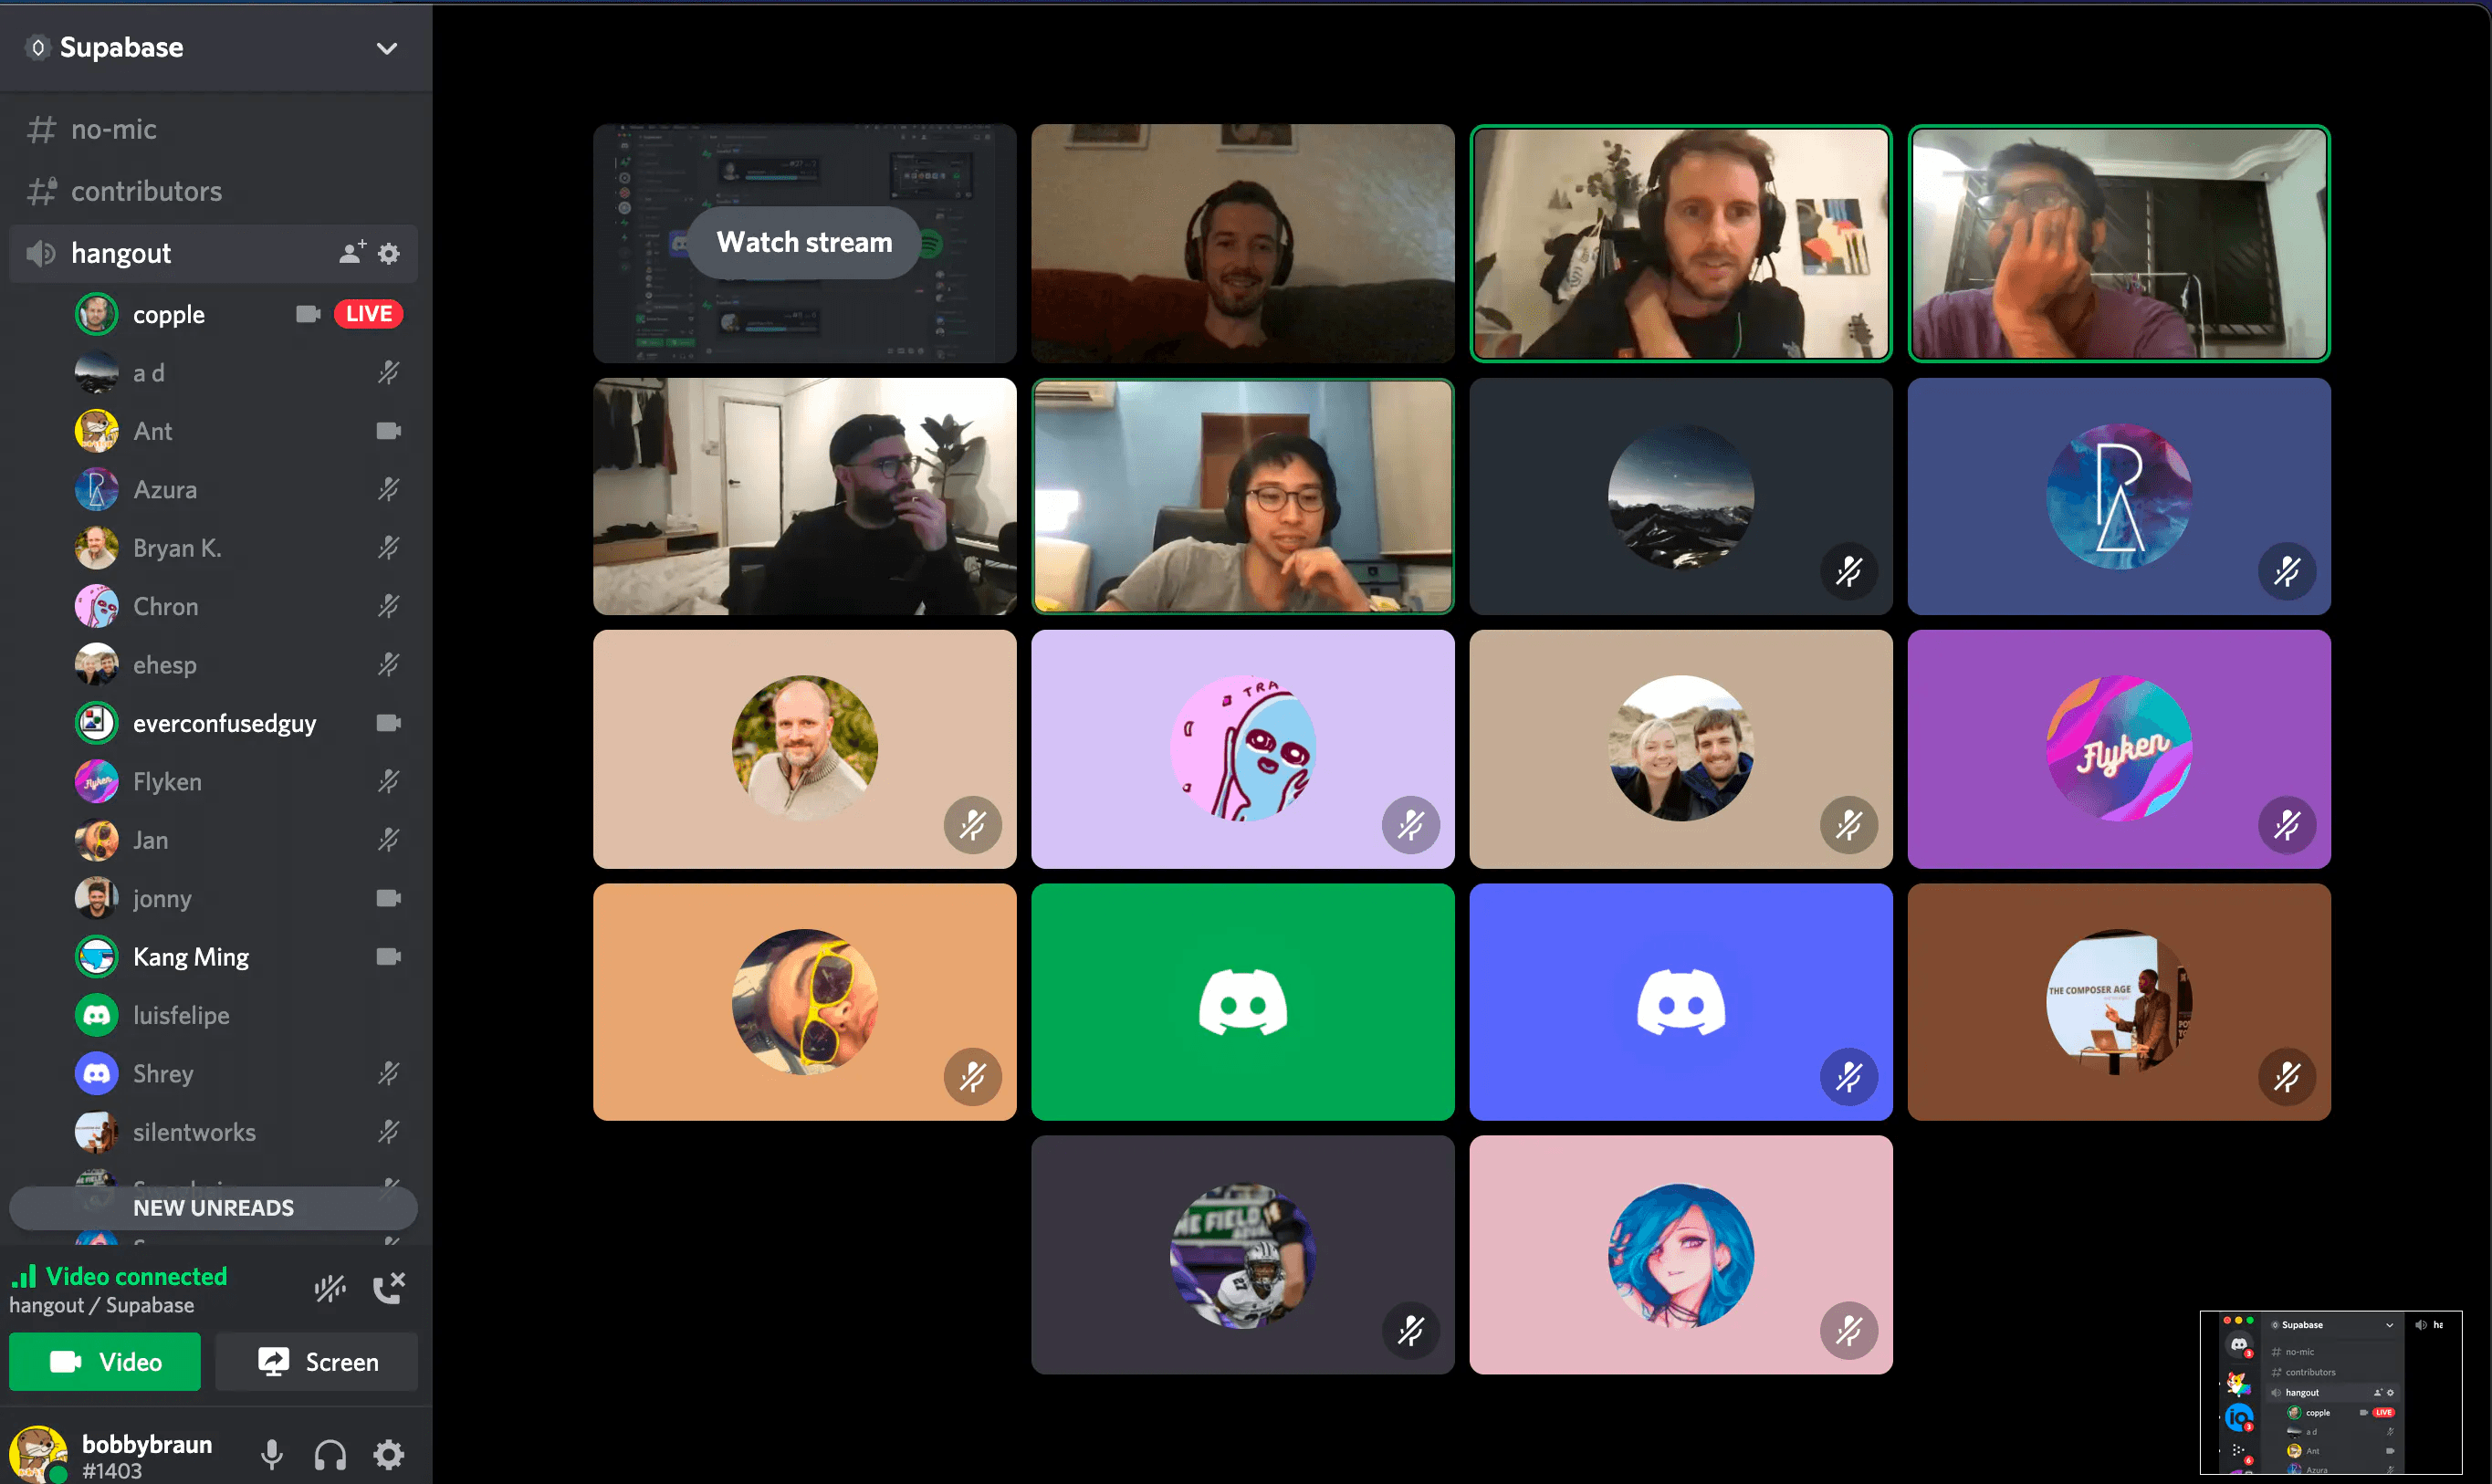
Task: Click the Screen share button
Action: pyautogui.click(x=319, y=1360)
